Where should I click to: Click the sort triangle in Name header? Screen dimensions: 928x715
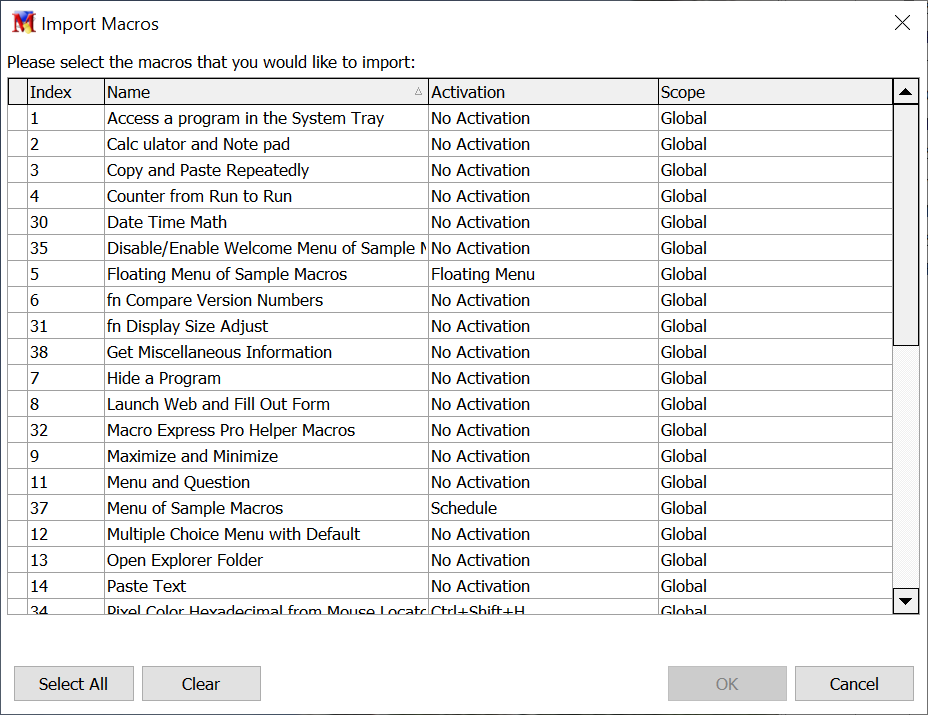coord(418,92)
